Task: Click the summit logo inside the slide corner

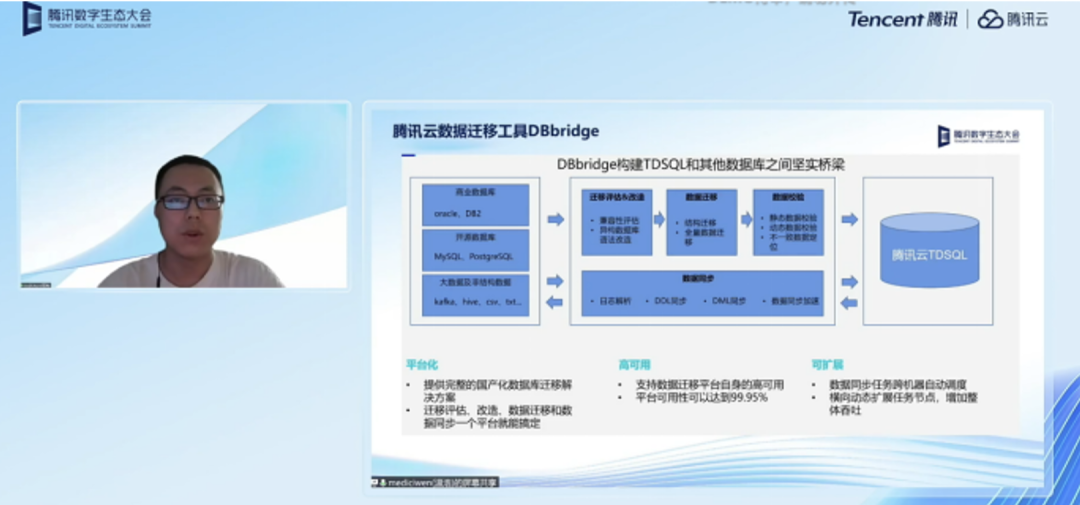Action: click(978, 136)
